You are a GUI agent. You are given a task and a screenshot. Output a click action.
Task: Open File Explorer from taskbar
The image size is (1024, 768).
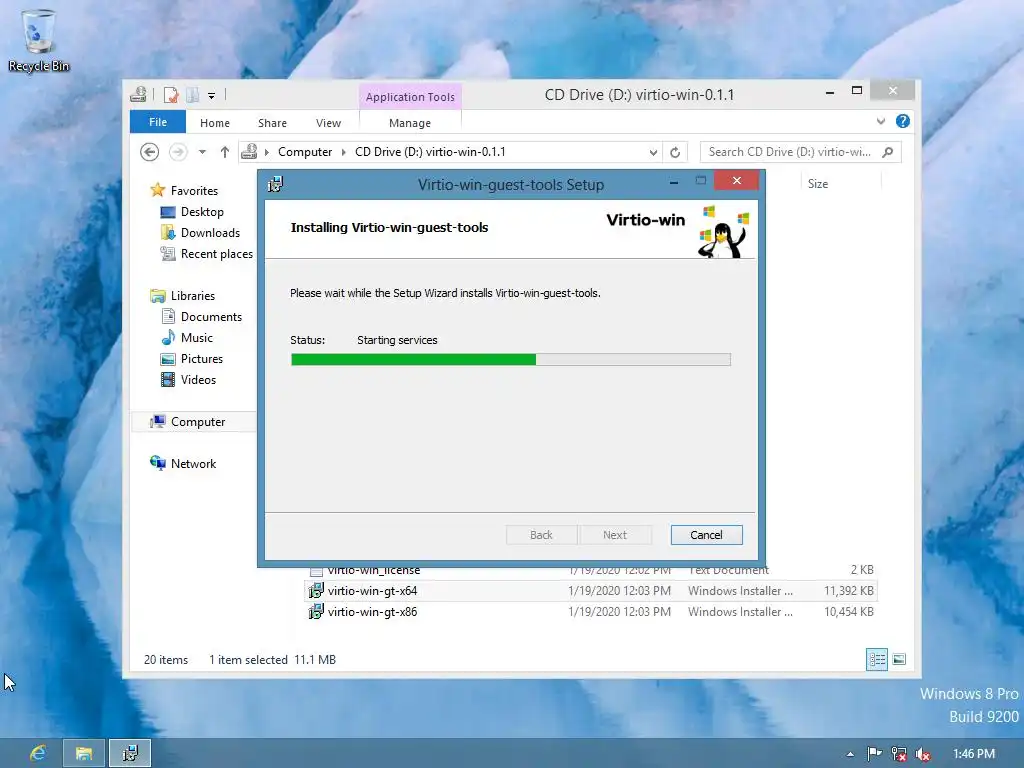[84, 754]
